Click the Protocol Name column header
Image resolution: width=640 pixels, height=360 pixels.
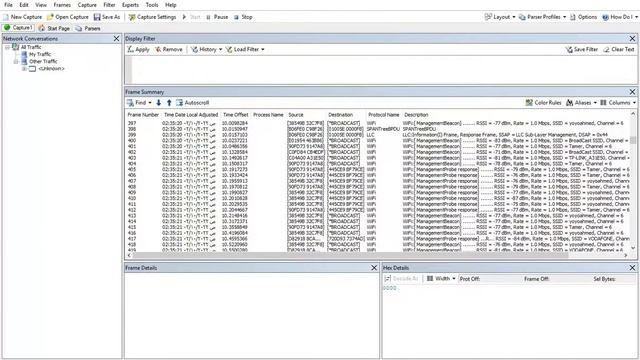point(383,115)
